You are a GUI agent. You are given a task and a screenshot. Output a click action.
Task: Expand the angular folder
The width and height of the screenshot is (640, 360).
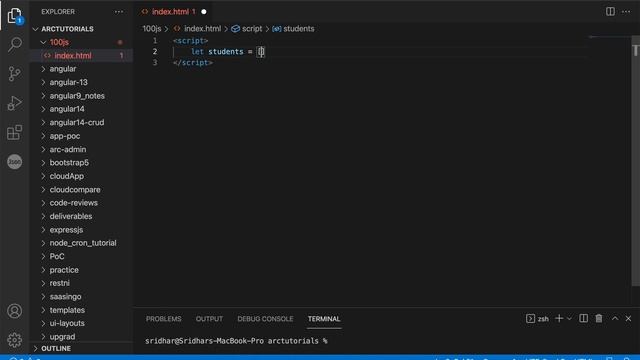coord(63,69)
